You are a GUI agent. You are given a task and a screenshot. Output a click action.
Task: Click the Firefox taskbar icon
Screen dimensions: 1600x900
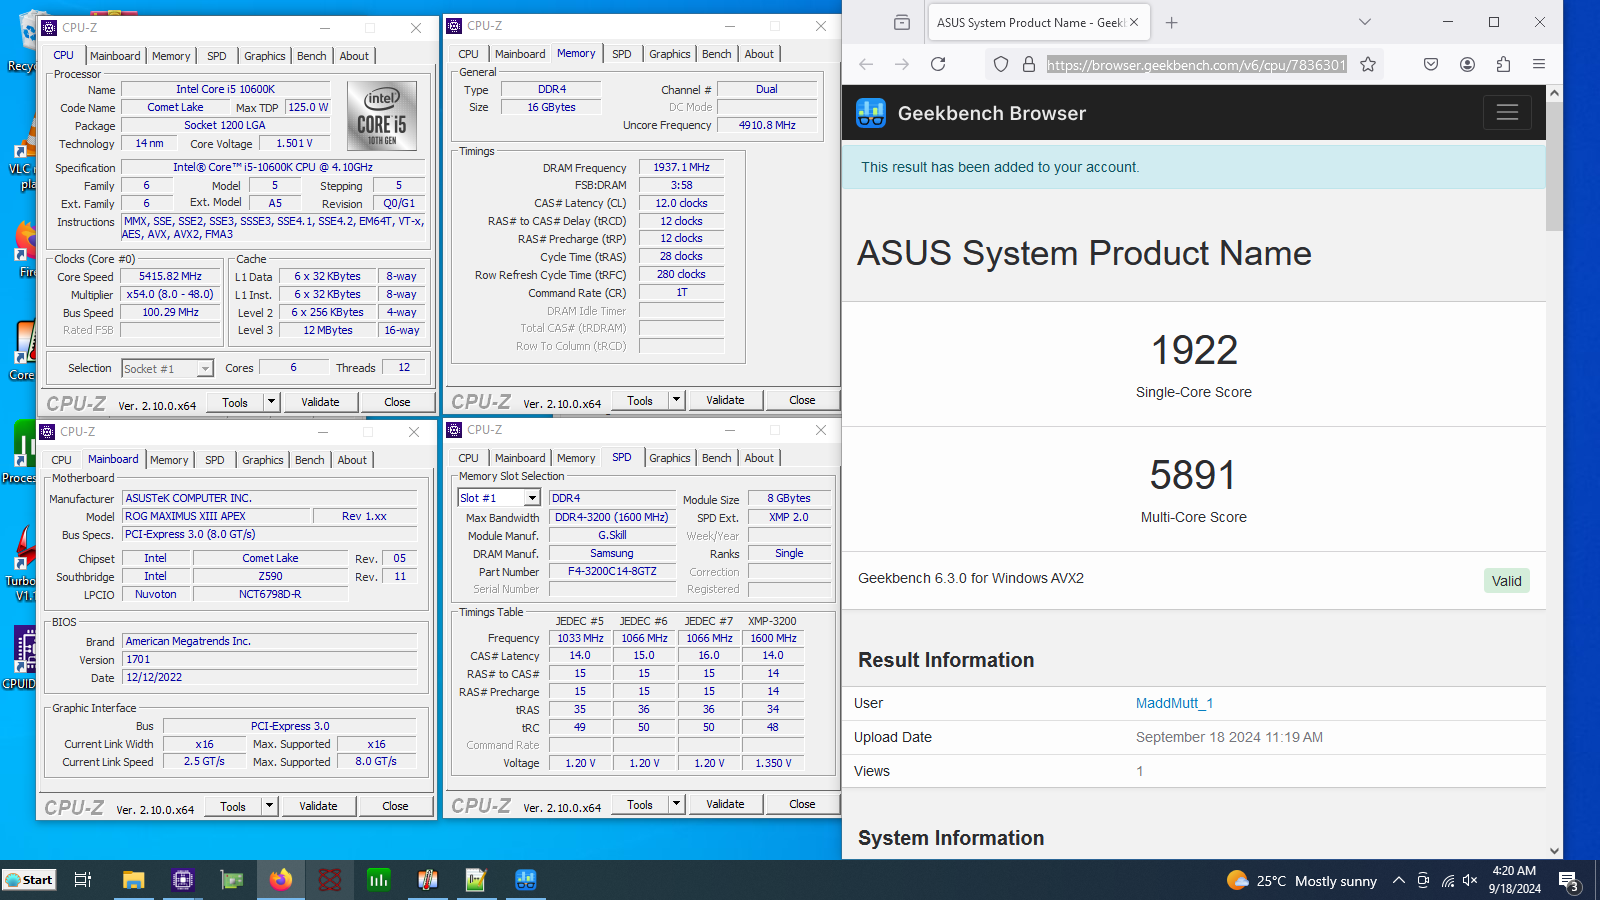click(x=281, y=880)
